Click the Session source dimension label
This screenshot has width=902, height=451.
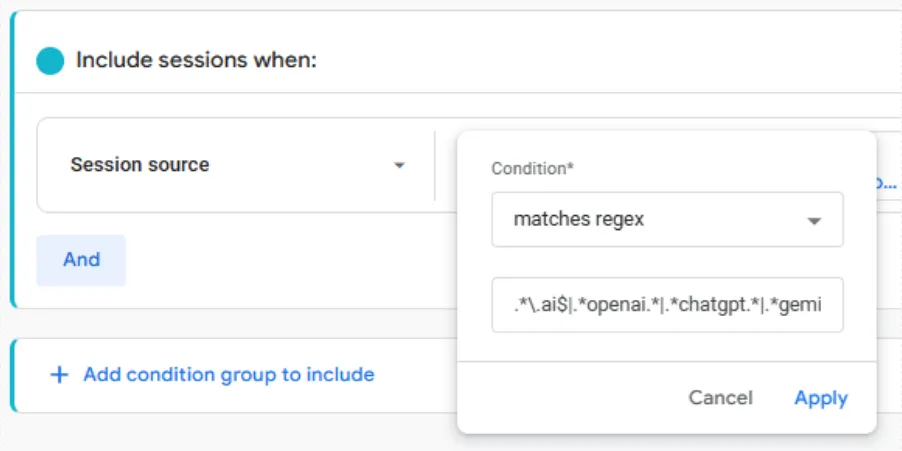tap(140, 165)
